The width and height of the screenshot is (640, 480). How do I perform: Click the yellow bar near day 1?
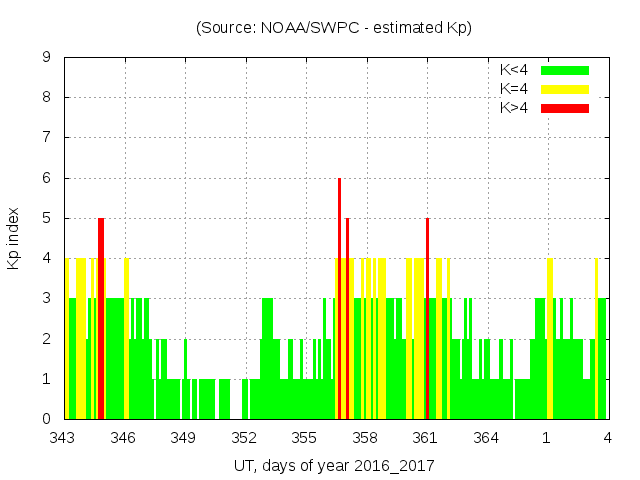tap(550, 340)
